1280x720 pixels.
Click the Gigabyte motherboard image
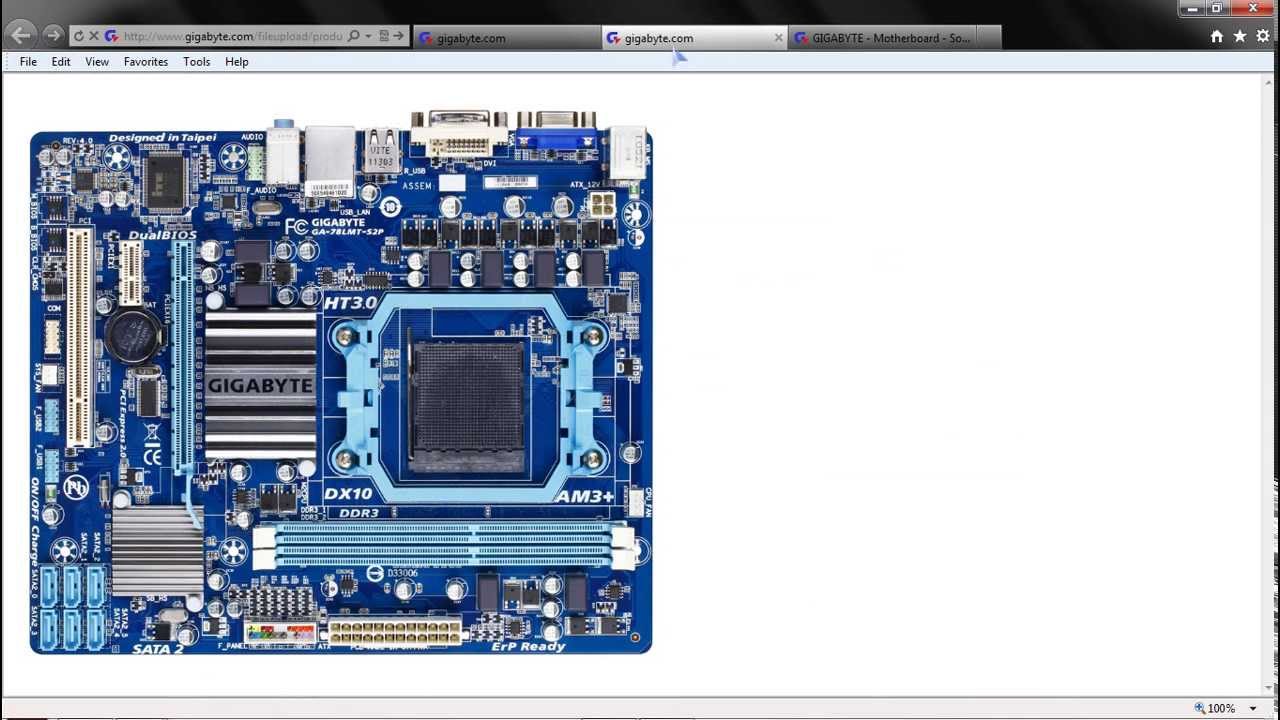[x=341, y=383]
